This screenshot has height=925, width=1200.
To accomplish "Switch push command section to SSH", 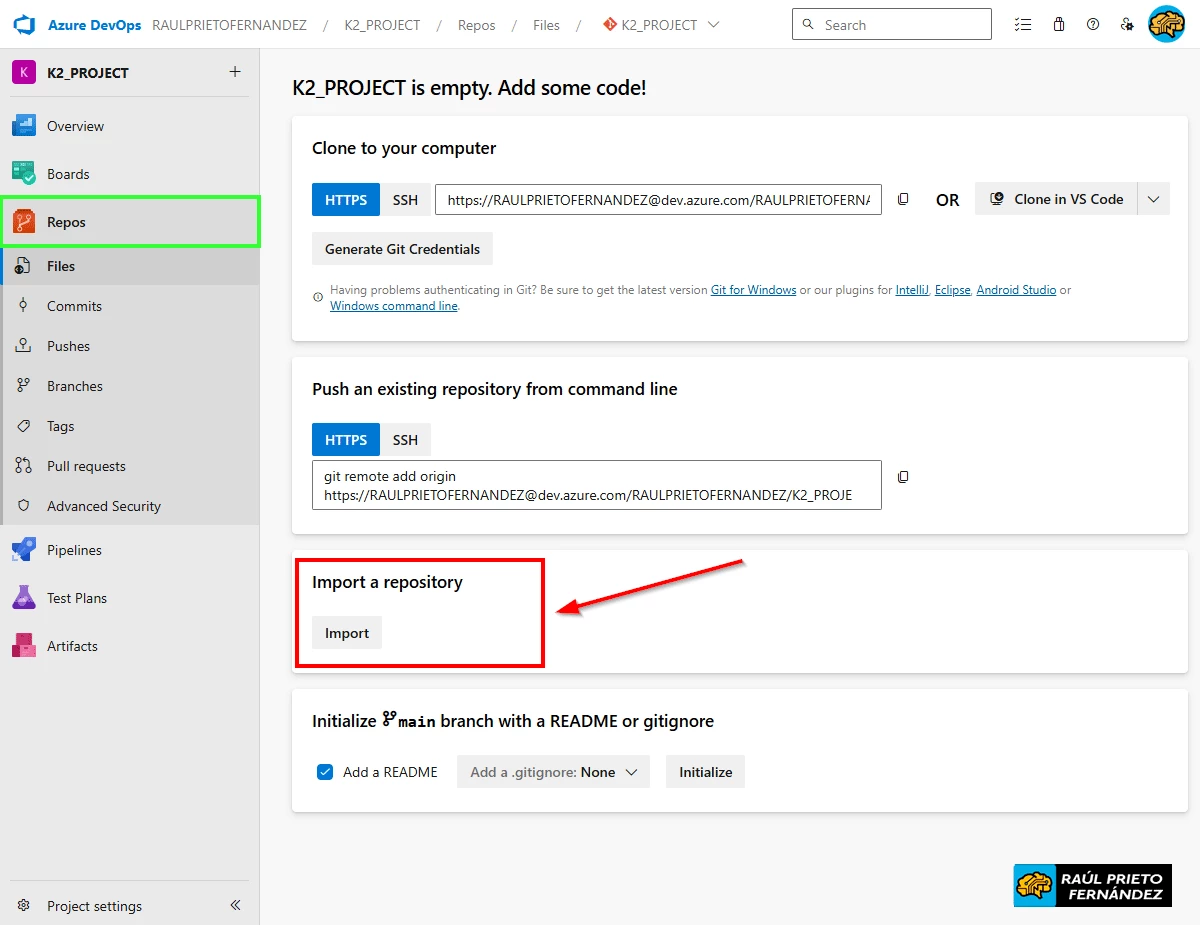I will [405, 439].
